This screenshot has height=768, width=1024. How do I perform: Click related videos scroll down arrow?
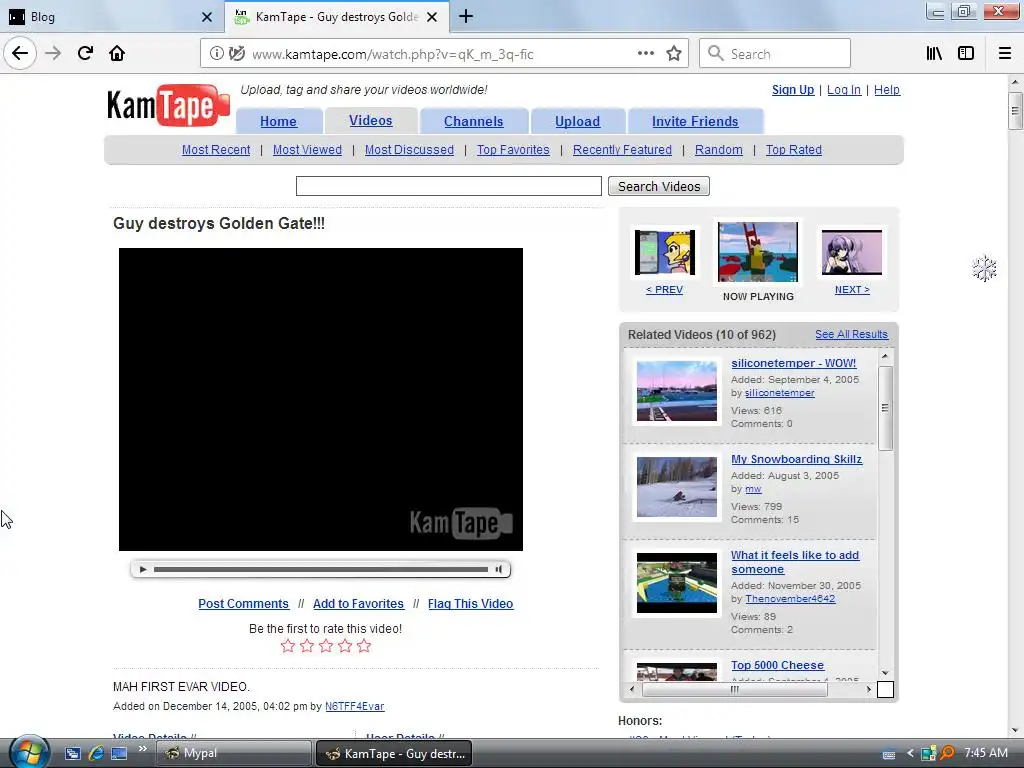[885, 673]
